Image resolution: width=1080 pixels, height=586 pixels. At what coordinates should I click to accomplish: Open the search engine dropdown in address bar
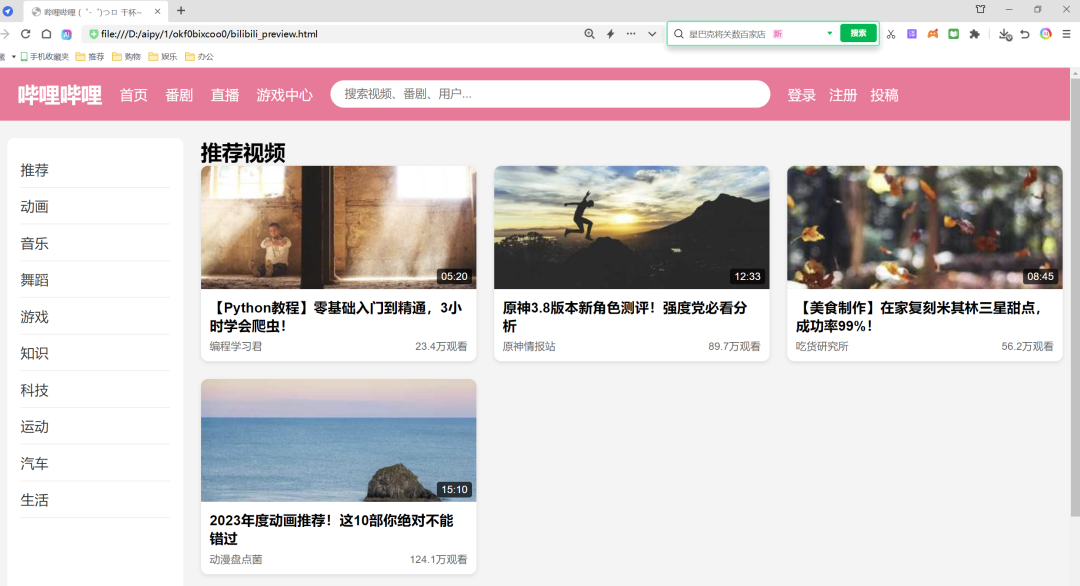(x=829, y=33)
